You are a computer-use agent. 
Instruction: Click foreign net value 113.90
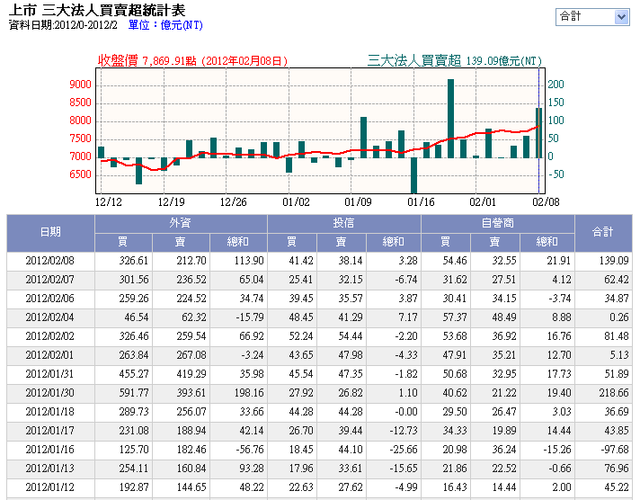click(x=249, y=261)
